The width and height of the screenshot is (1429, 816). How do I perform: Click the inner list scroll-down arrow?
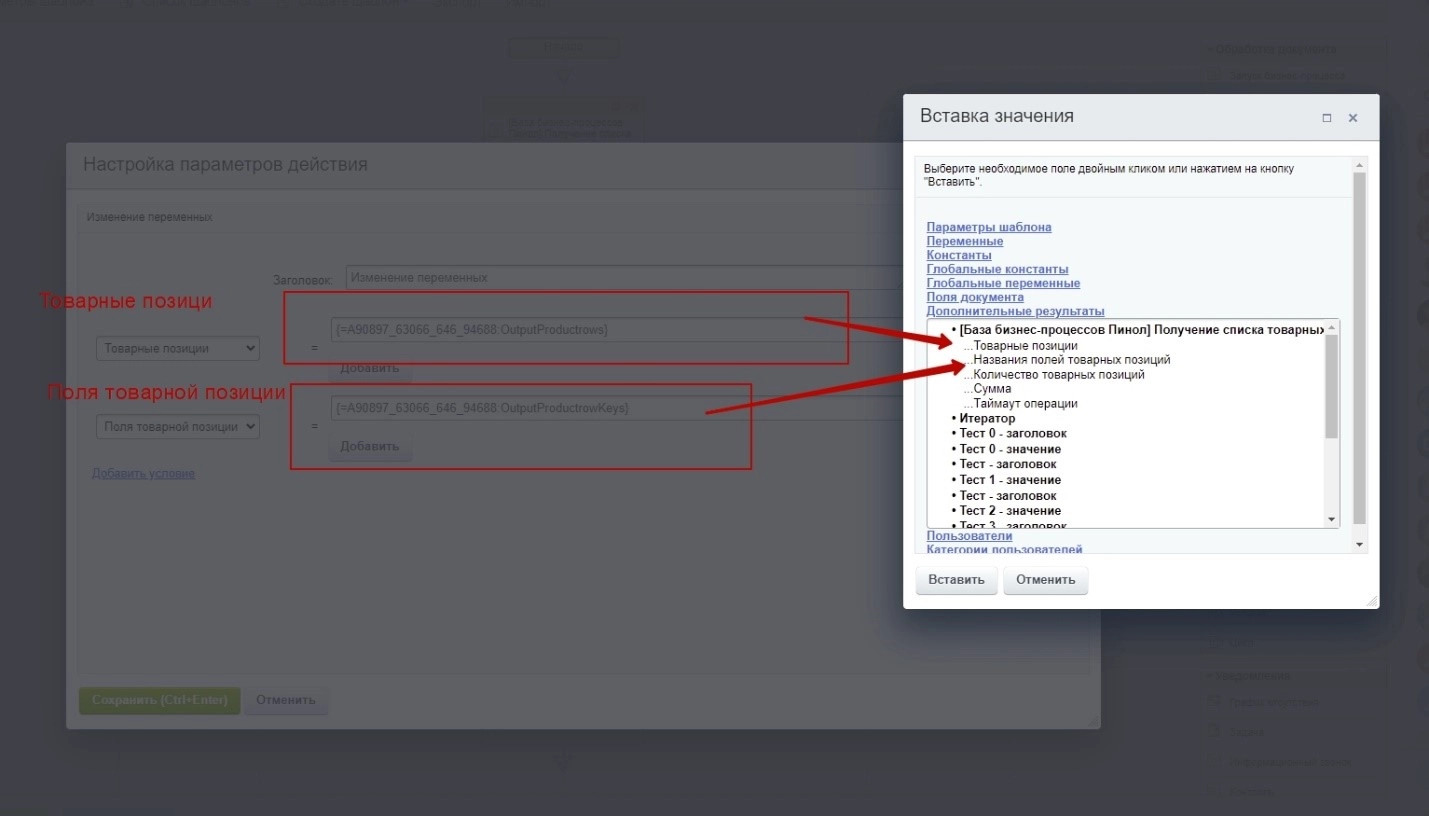click(x=1331, y=520)
